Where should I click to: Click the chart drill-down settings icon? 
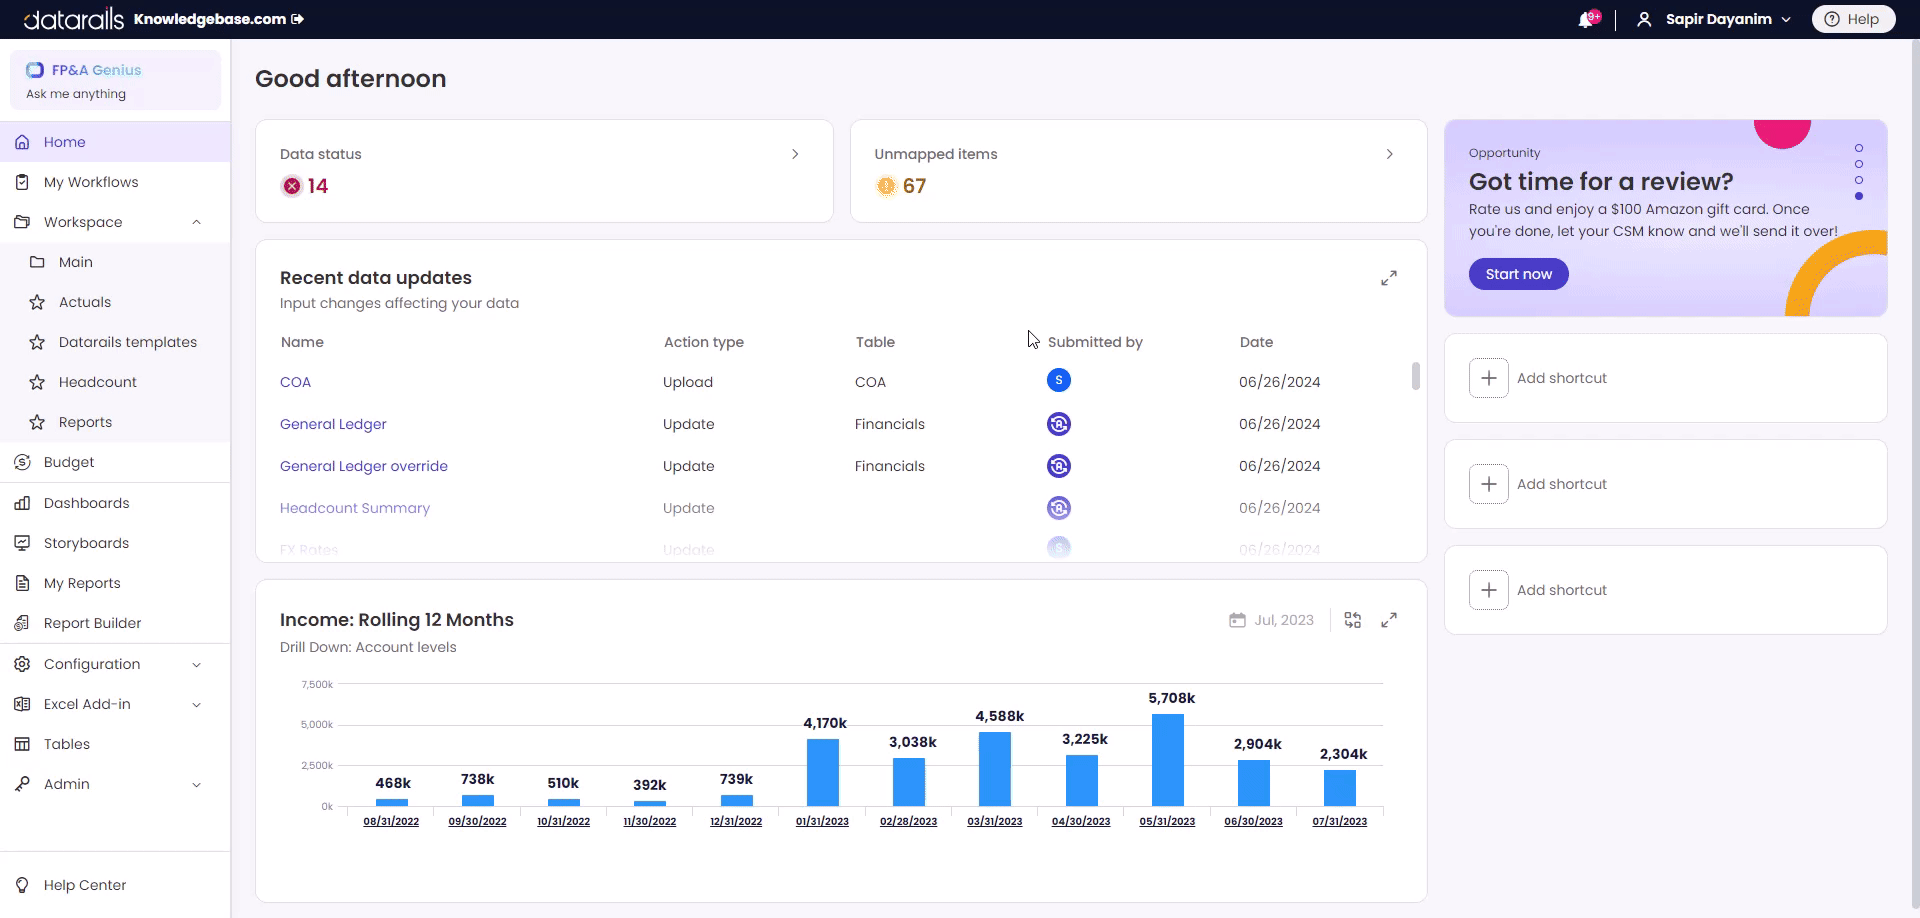(x=1352, y=620)
